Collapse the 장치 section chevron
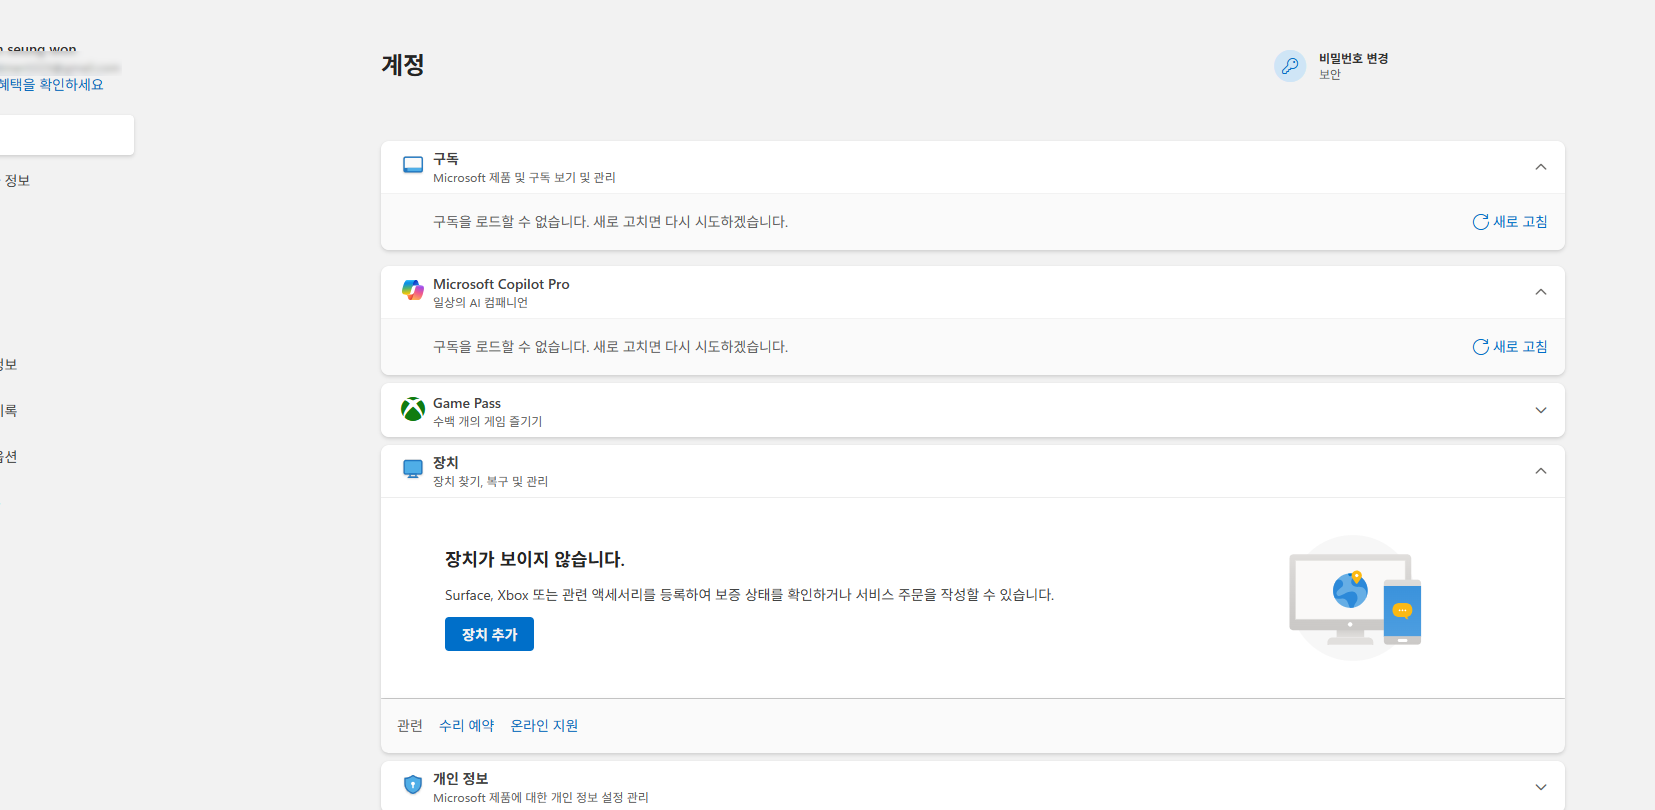 pyautogui.click(x=1541, y=471)
